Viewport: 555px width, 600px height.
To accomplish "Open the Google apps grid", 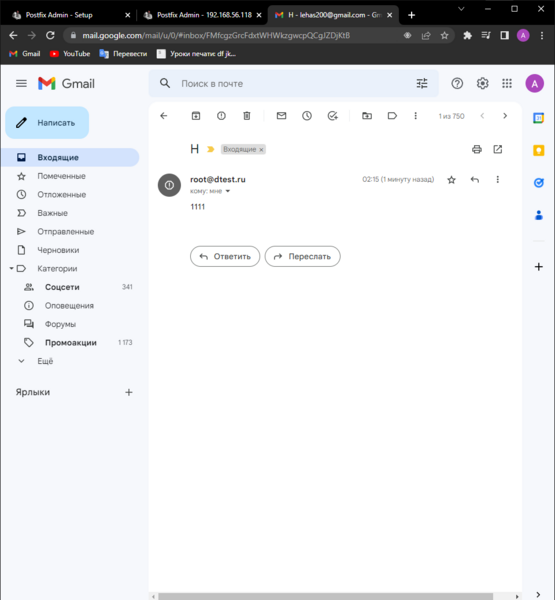I will point(507,83).
